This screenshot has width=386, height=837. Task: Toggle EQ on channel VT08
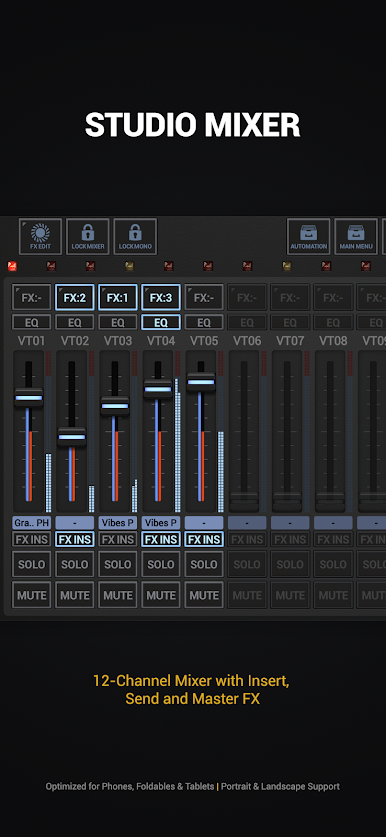tap(333, 322)
